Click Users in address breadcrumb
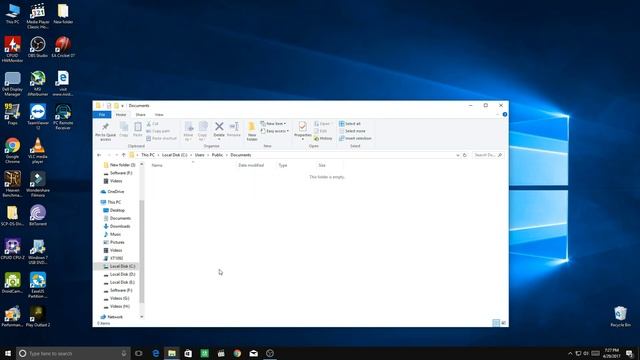Screen dimensions: 640x360 200,155
